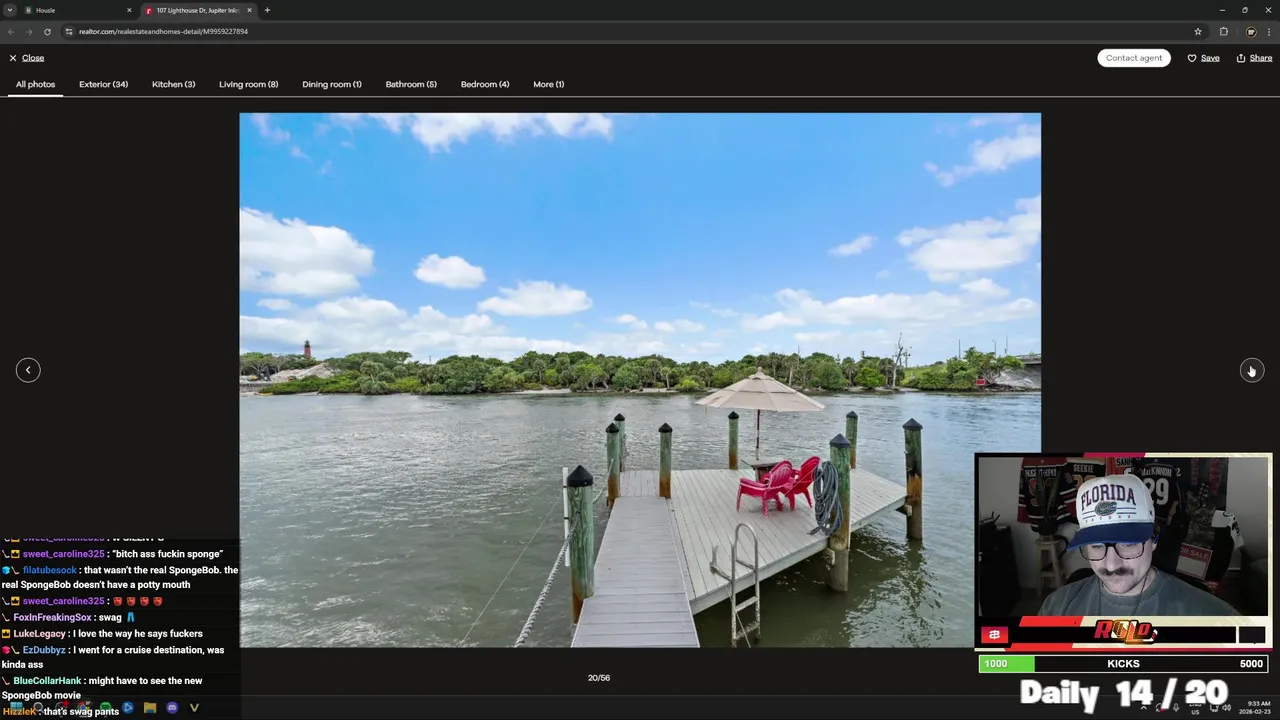The image size is (1280, 720).
Task: Click the 20/56 photo counter
Action: (x=598, y=678)
